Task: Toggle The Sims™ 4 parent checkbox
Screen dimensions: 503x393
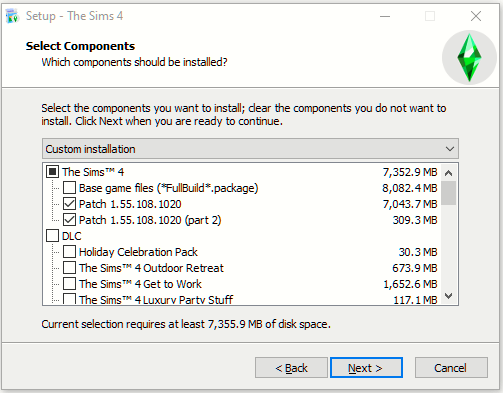Action: (x=52, y=172)
